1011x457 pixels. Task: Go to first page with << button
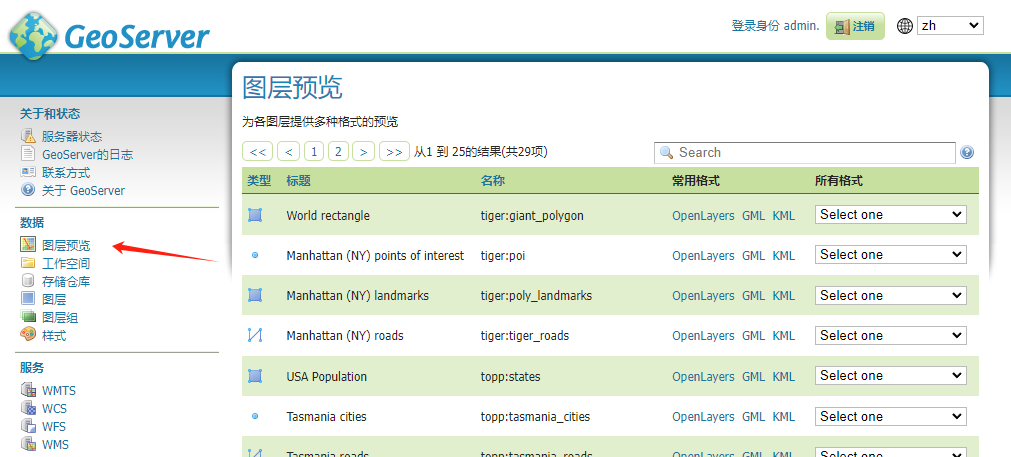[258, 151]
